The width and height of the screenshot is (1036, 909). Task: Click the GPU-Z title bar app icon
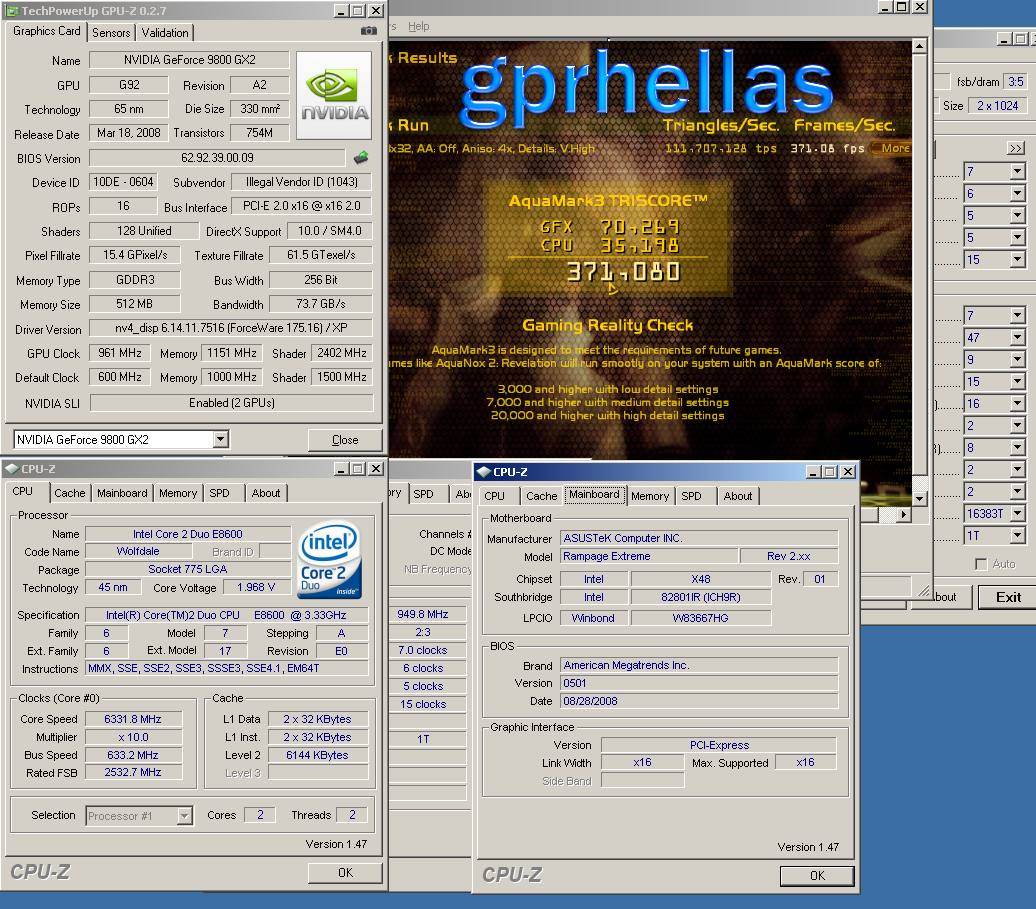12,11
